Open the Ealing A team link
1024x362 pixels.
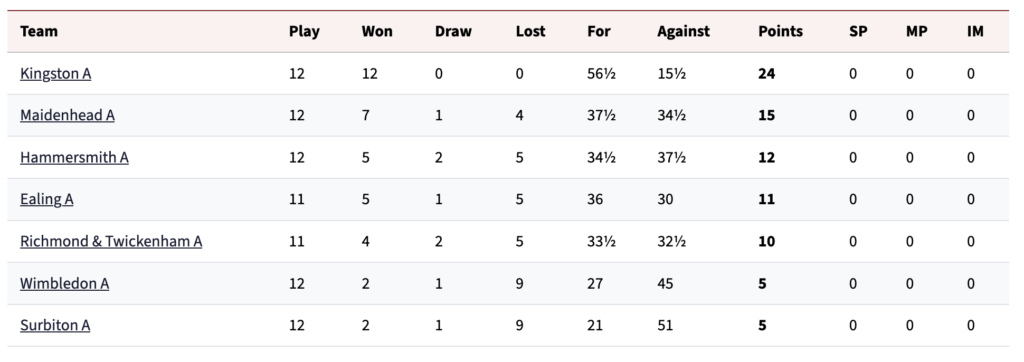(x=46, y=199)
